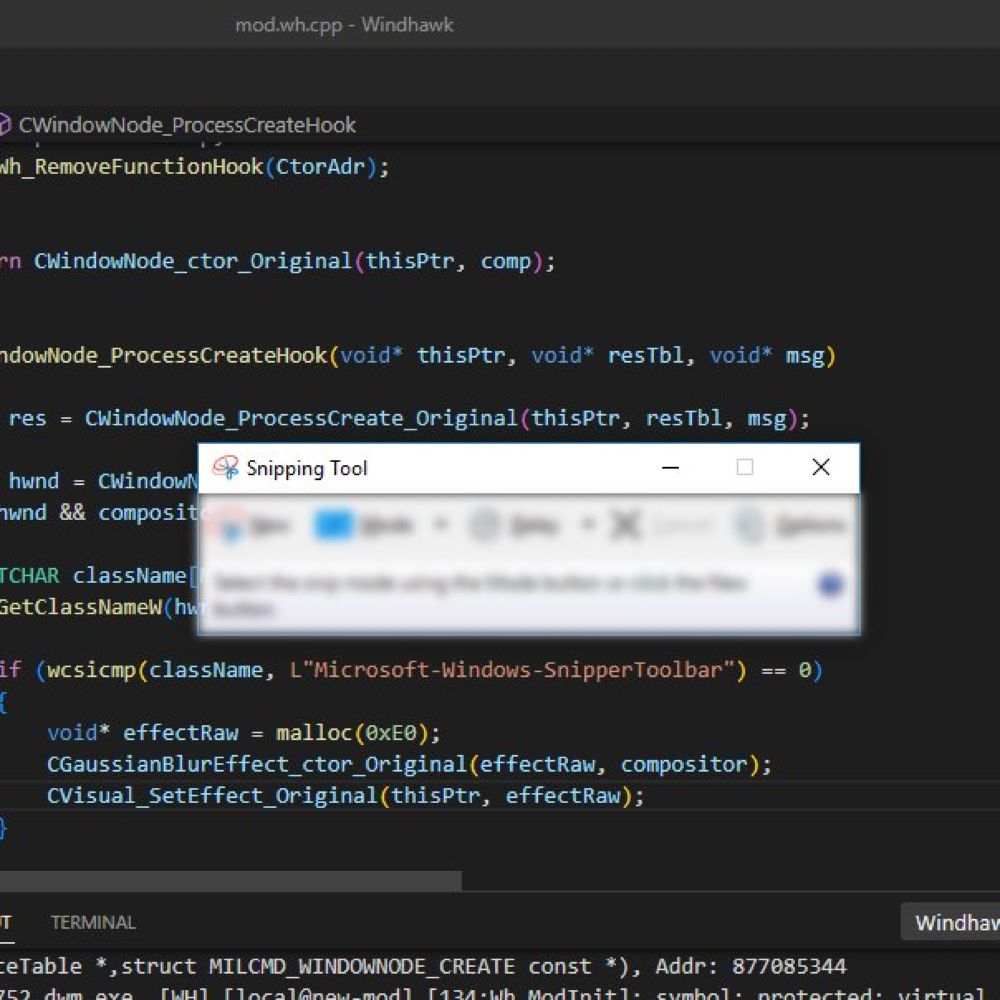Open the Windhawk output channel dropdown
This screenshot has height=1000, width=1000.
point(950,922)
